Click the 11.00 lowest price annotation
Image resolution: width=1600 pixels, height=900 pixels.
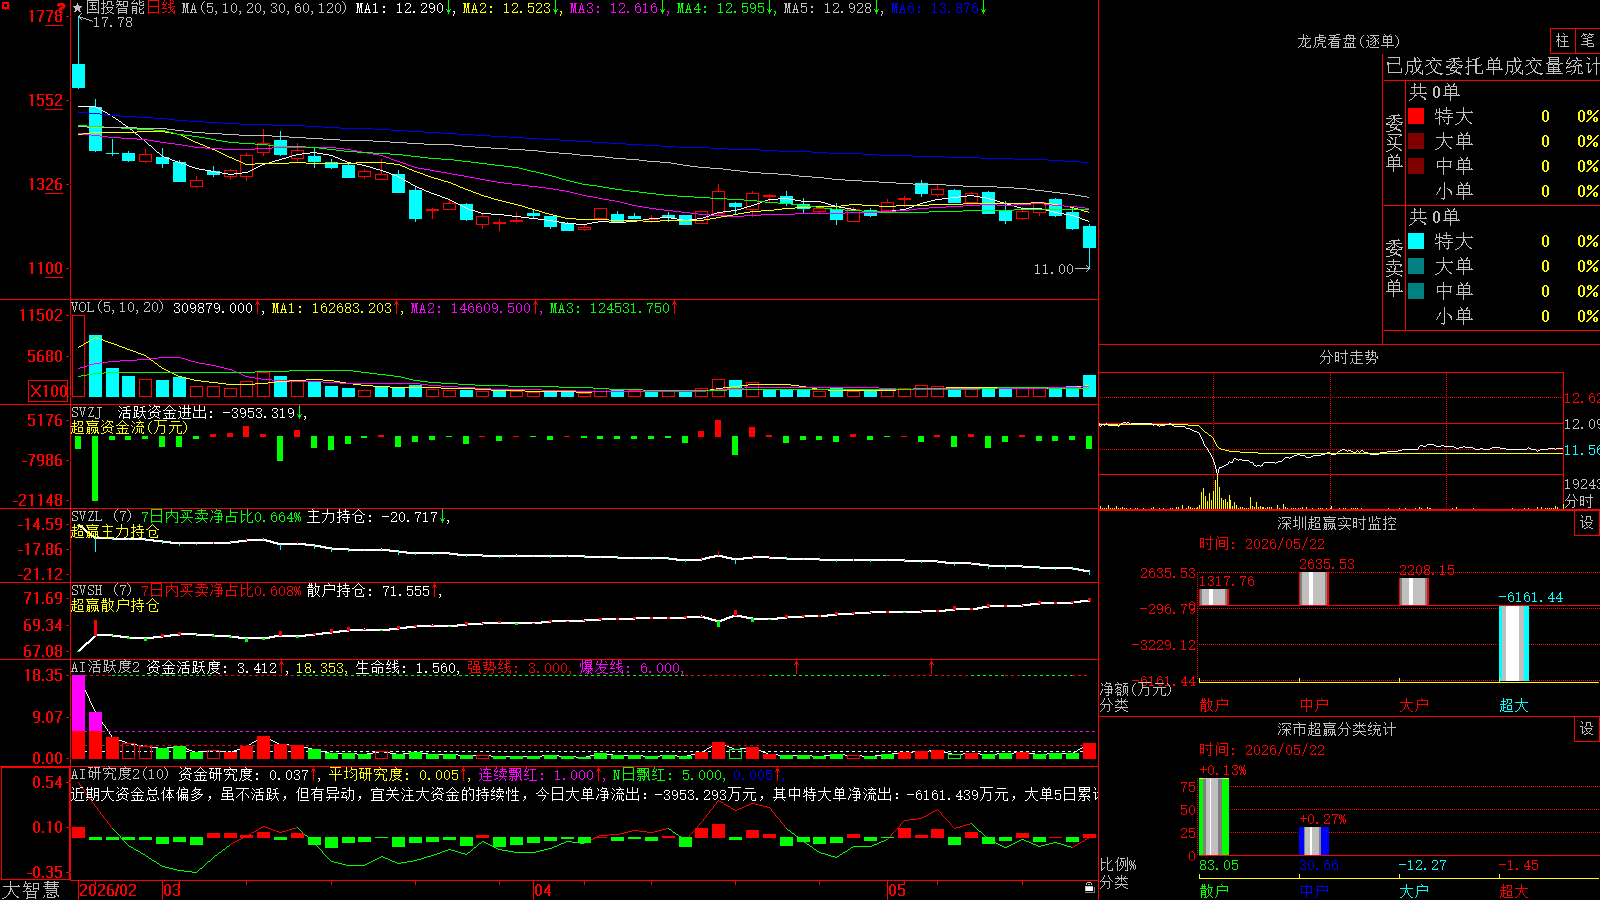(1053, 269)
